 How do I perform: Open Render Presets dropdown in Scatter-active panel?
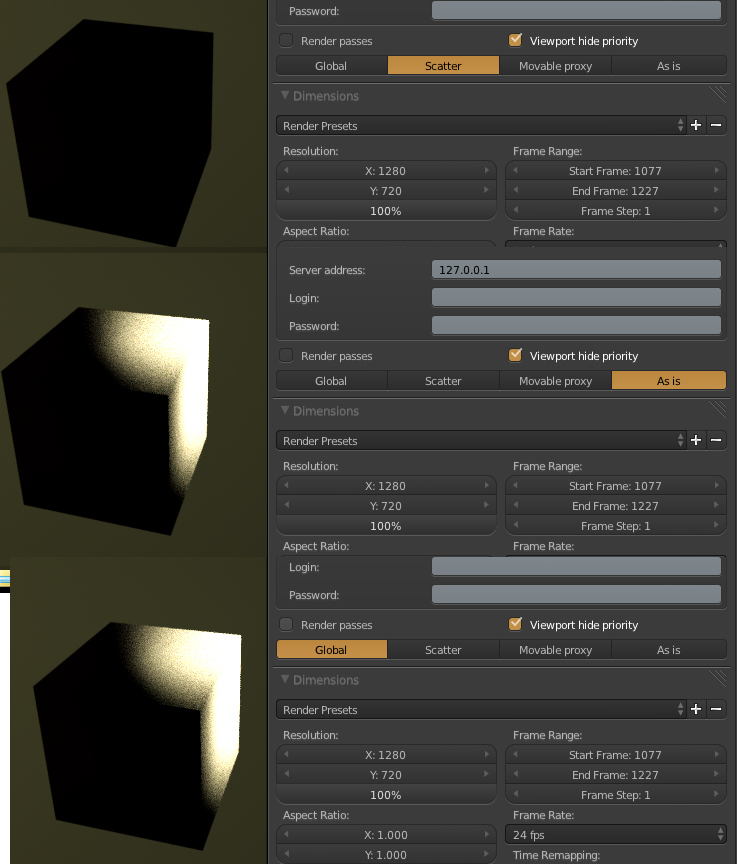(x=481, y=126)
